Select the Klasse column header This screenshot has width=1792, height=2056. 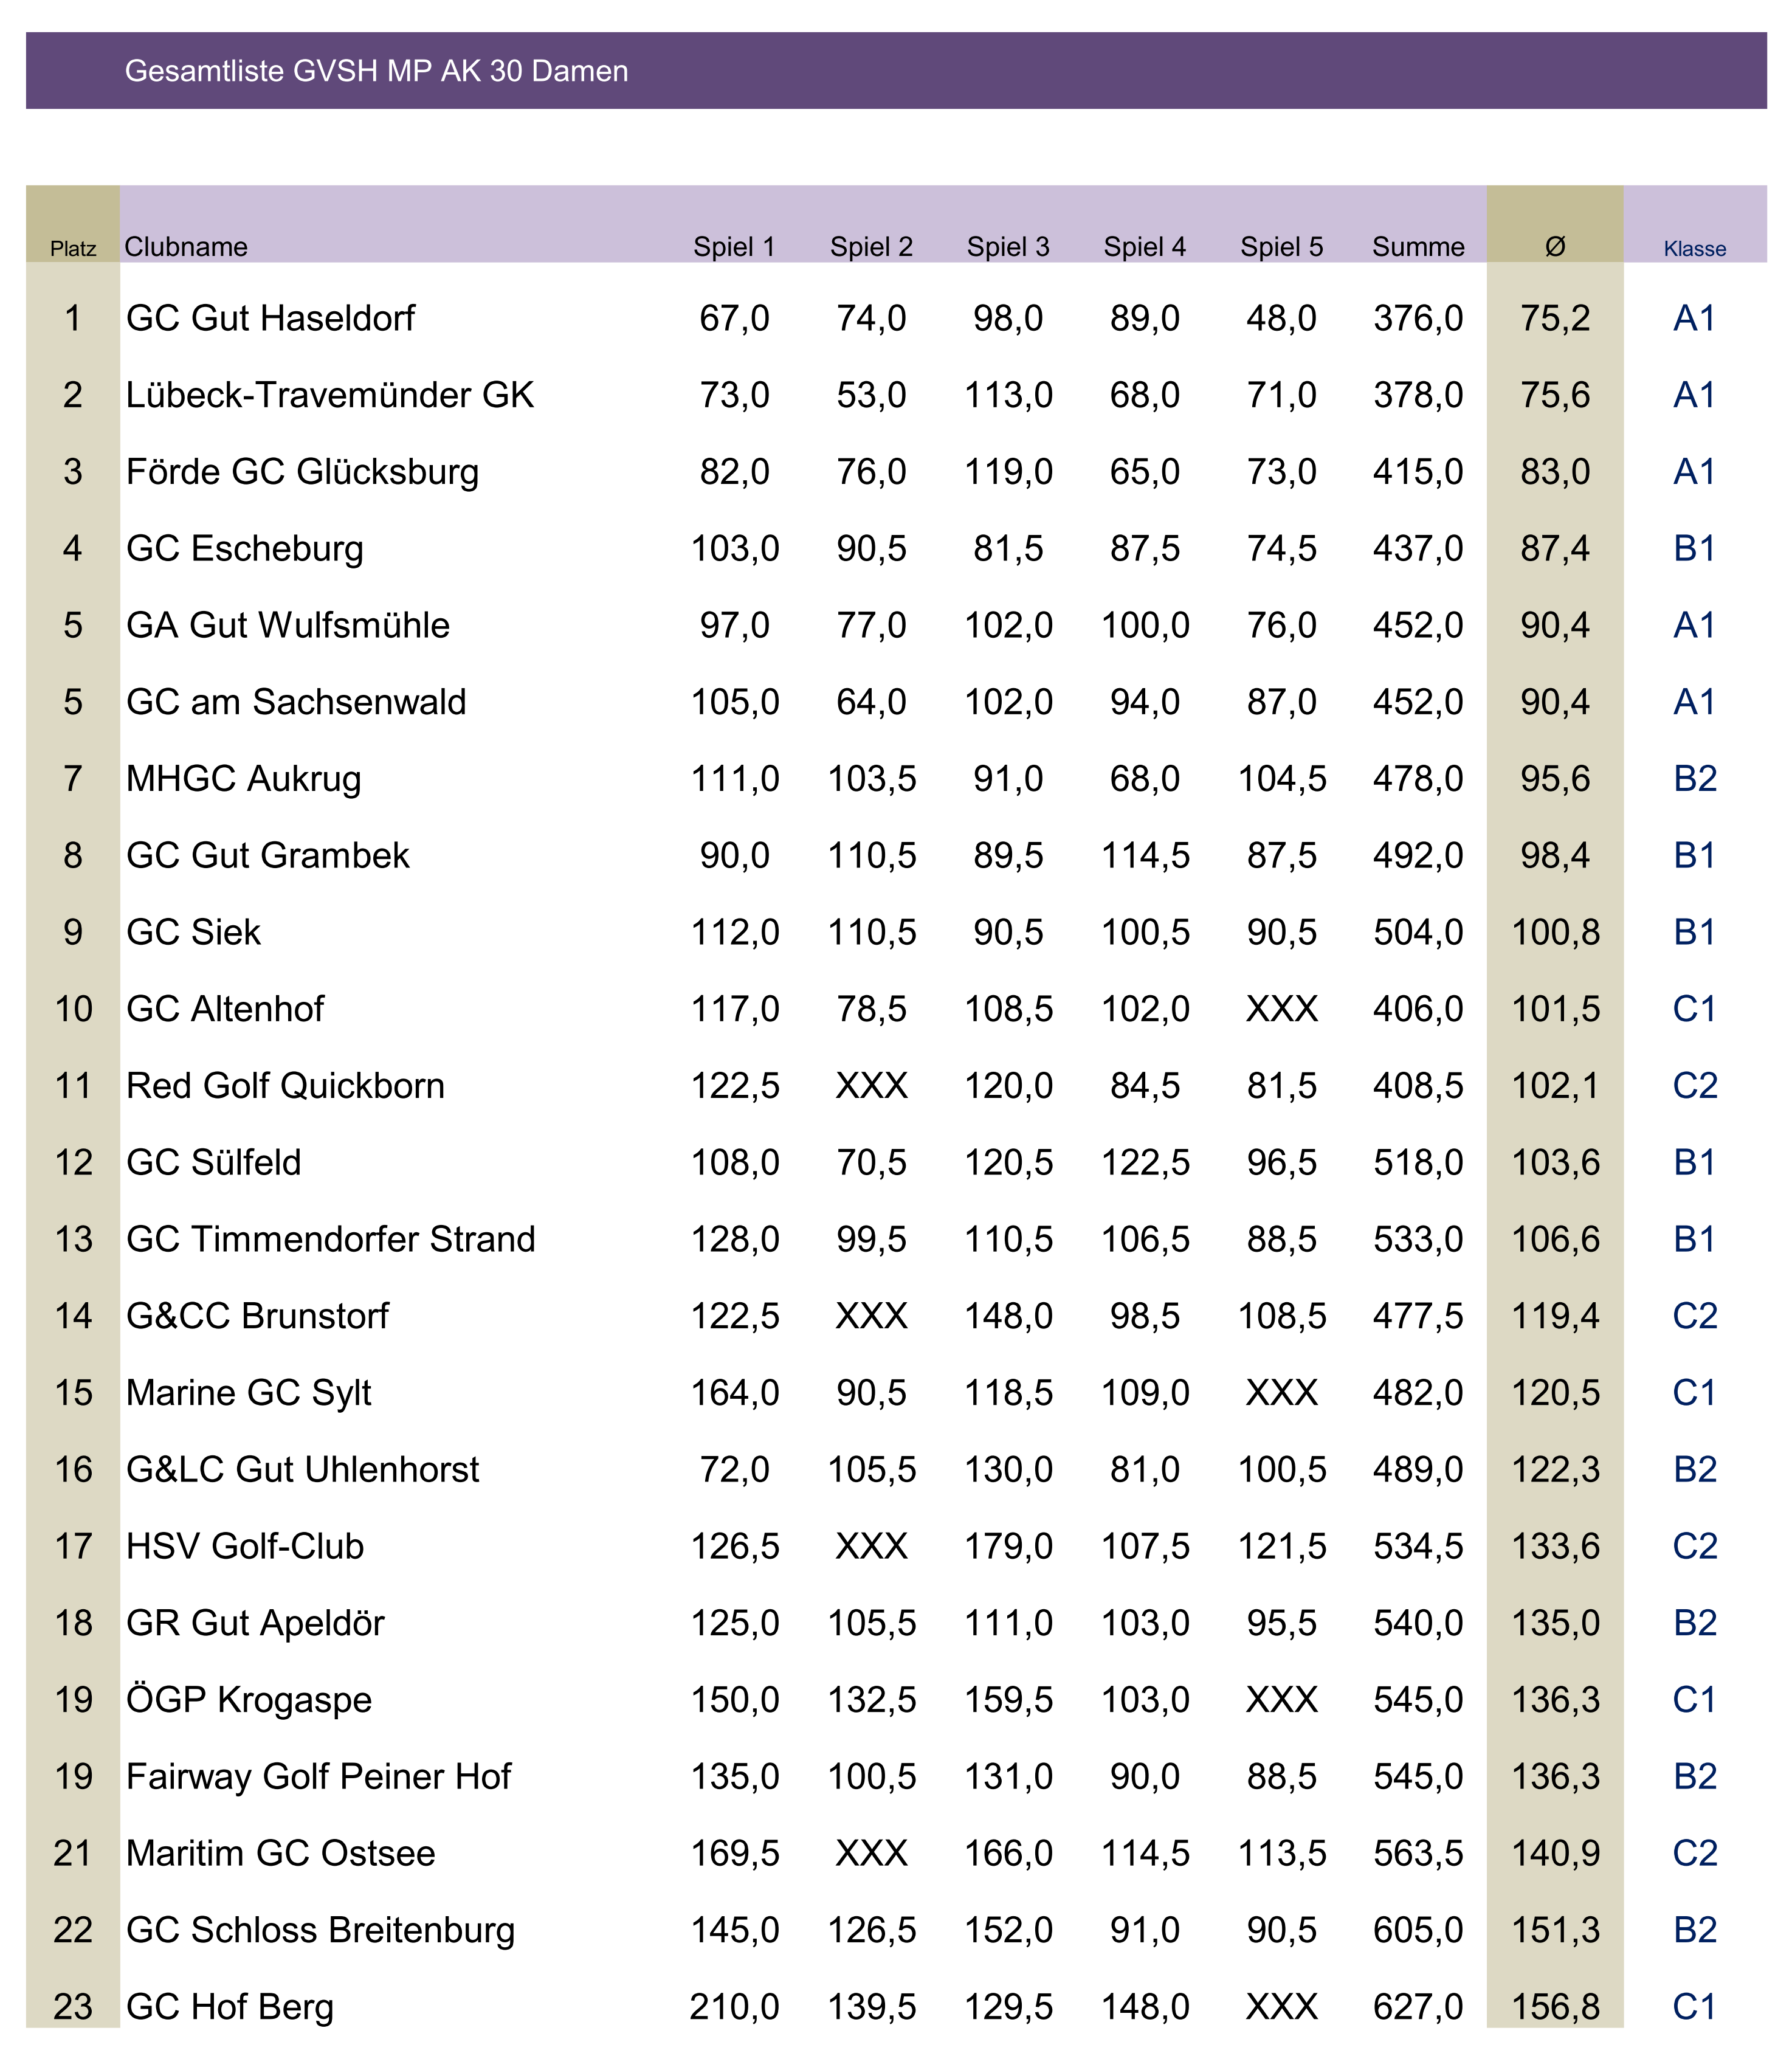pos(1694,249)
